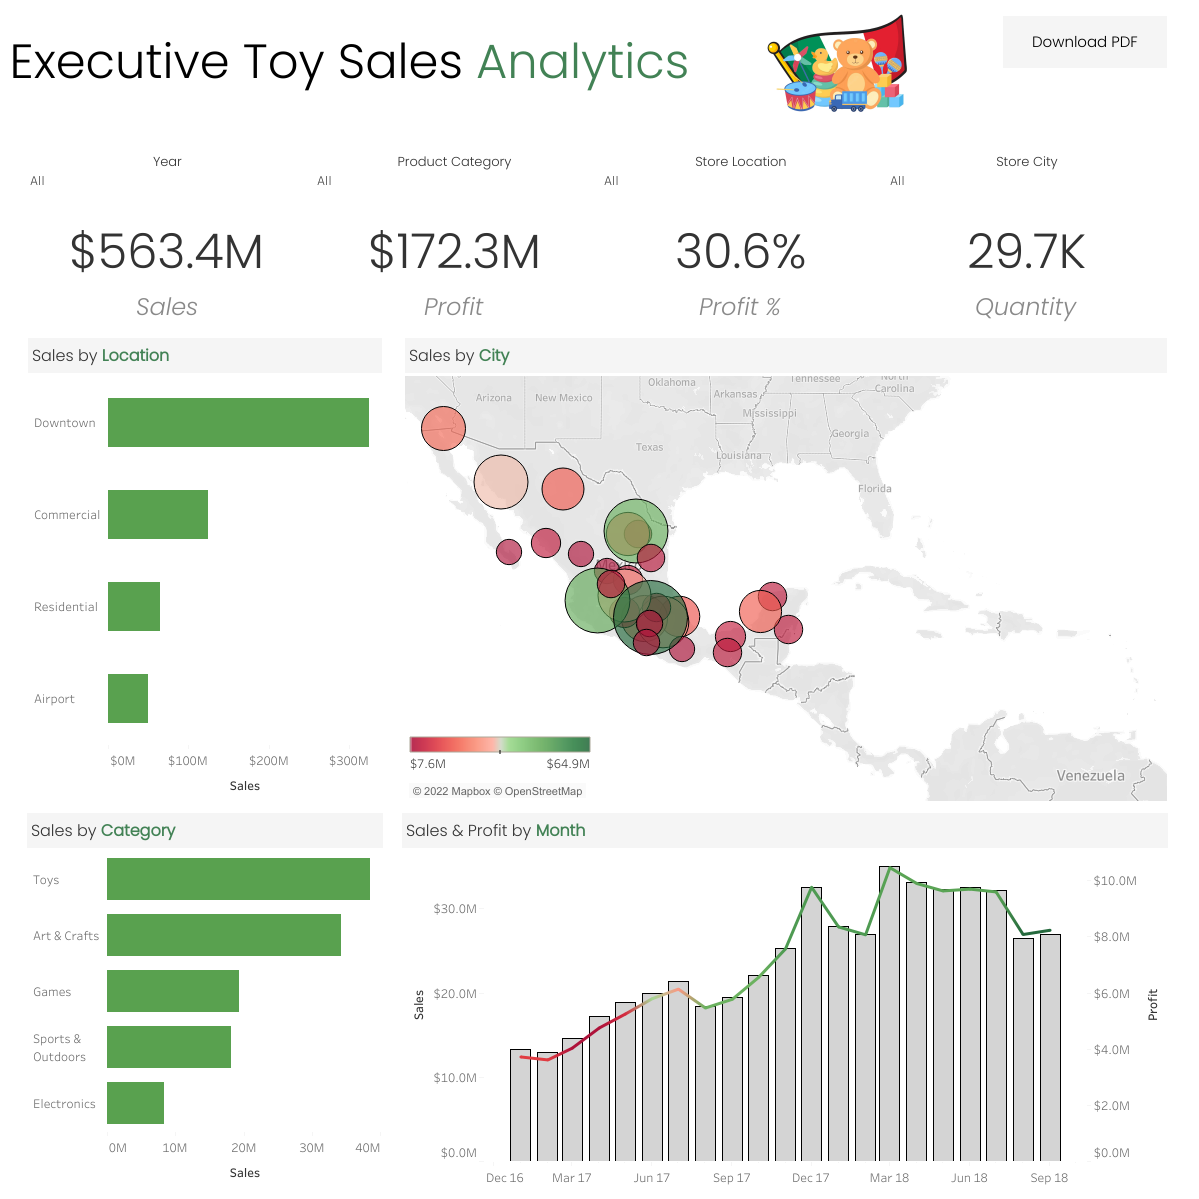1199x1199 pixels.
Task: Select the Airport bar in Sales by Location
Action: [x=127, y=698]
